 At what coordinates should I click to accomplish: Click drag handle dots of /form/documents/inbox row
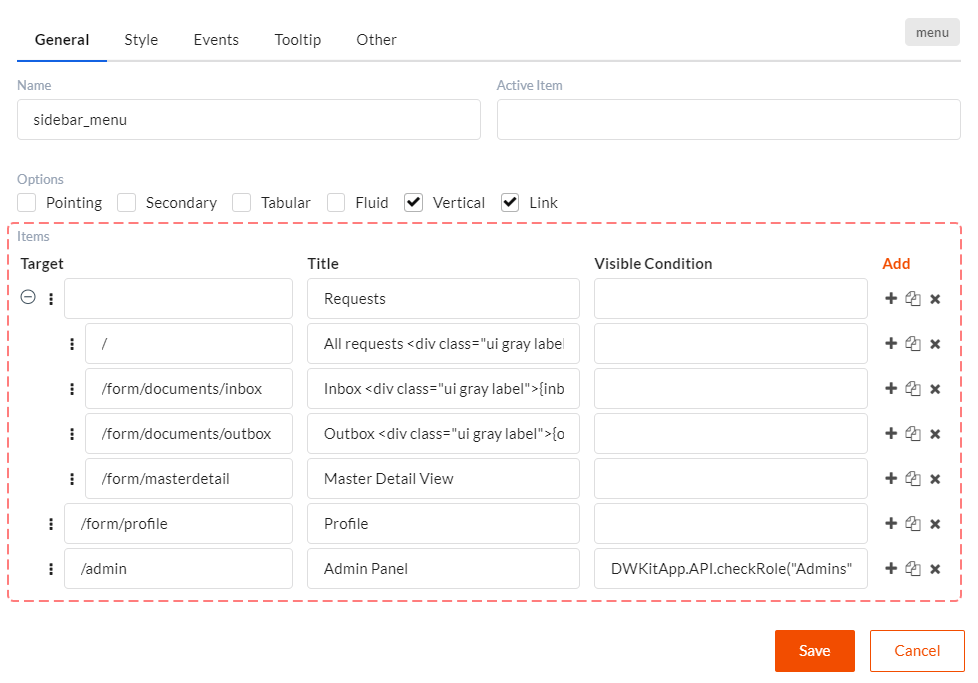tap(72, 389)
